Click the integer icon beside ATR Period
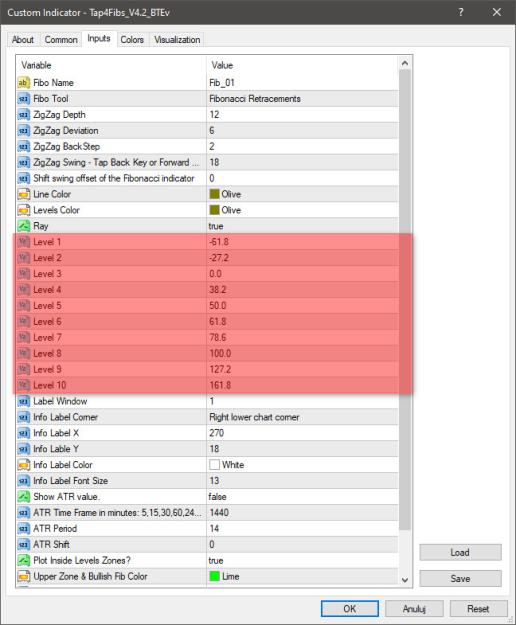 point(24,529)
